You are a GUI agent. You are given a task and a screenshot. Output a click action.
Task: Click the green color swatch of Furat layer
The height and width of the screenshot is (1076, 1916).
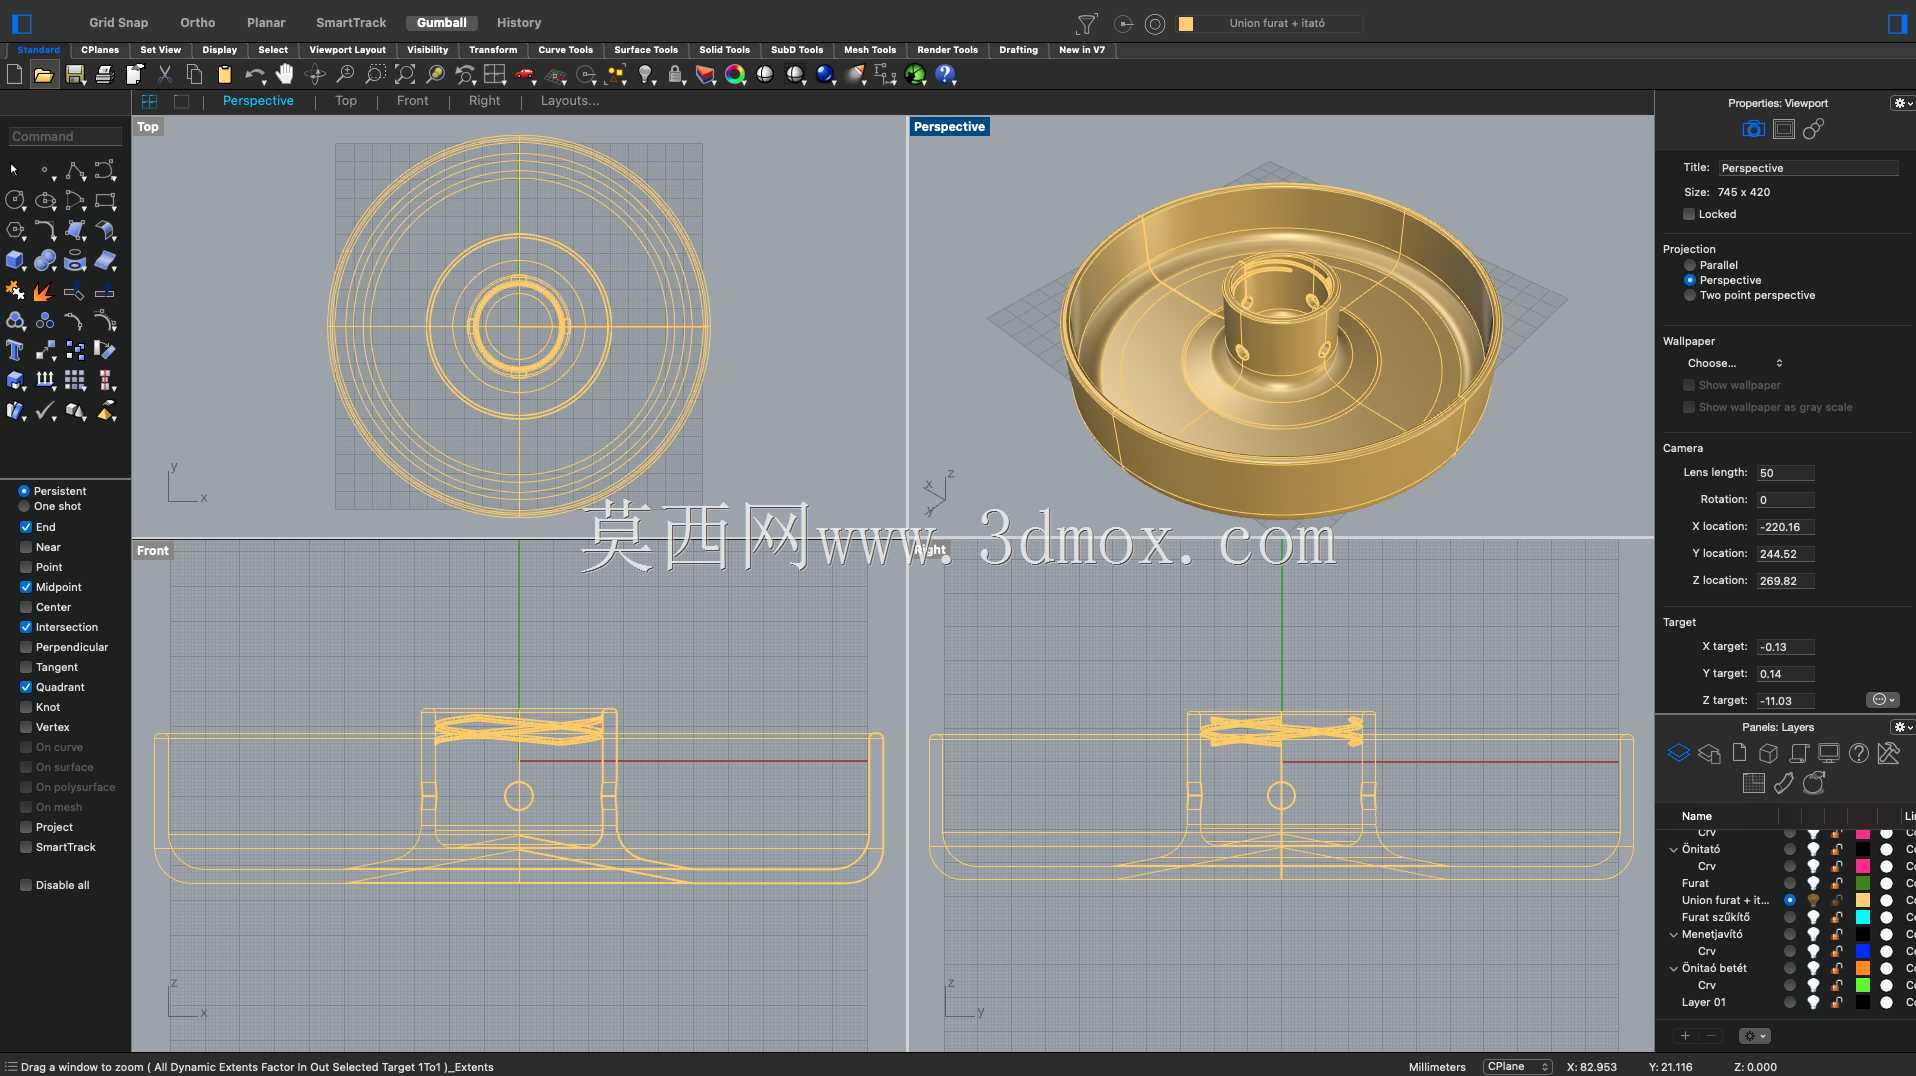[1863, 883]
